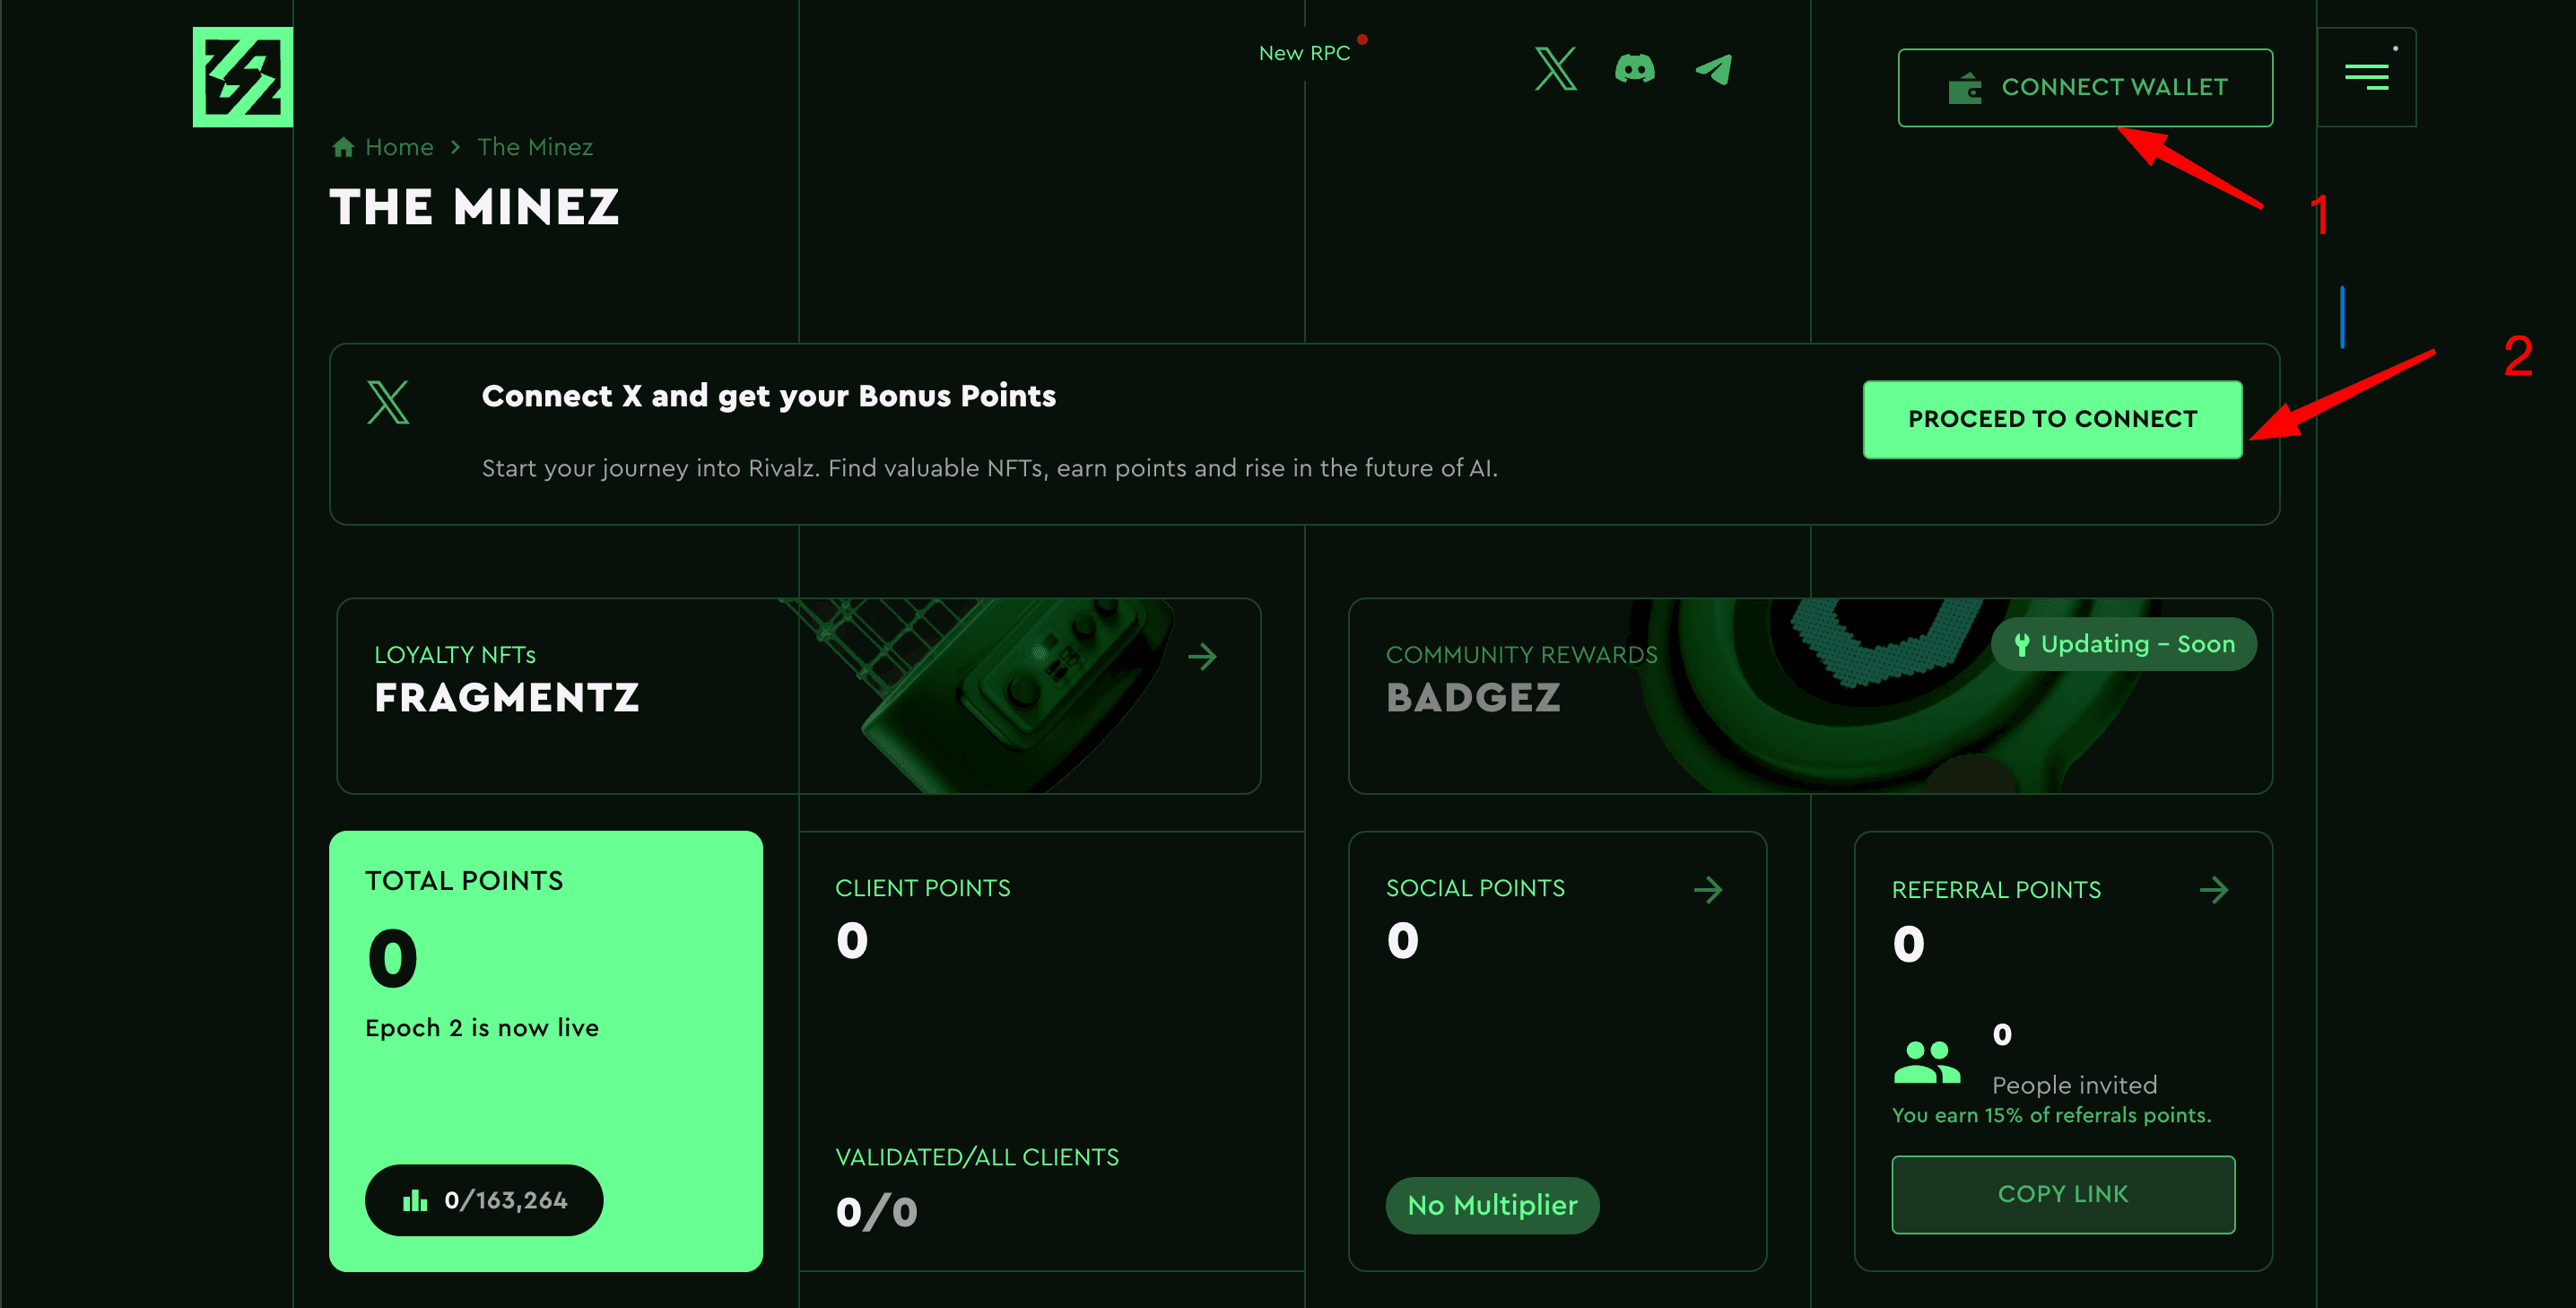This screenshot has height=1308, width=2576.
Task: Click the Total Points heading
Action: (464, 881)
